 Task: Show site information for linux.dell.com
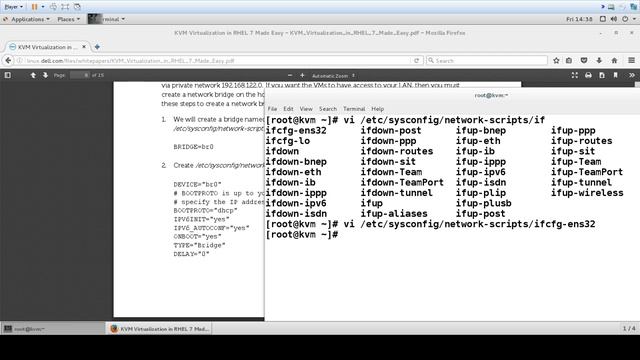(19, 60)
